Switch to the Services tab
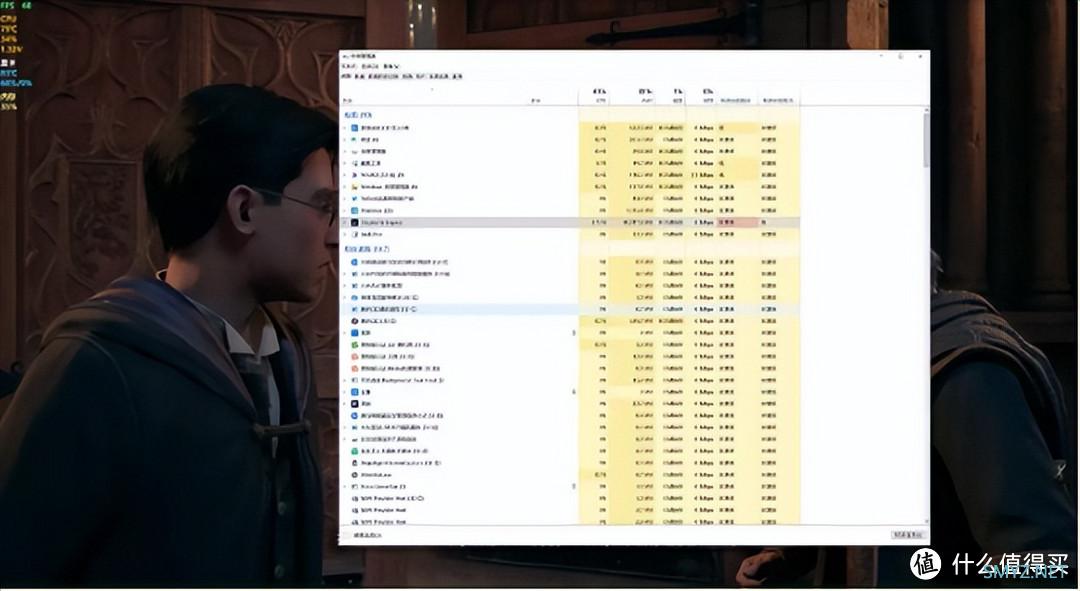The width and height of the screenshot is (1080, 591). [457, 76]
